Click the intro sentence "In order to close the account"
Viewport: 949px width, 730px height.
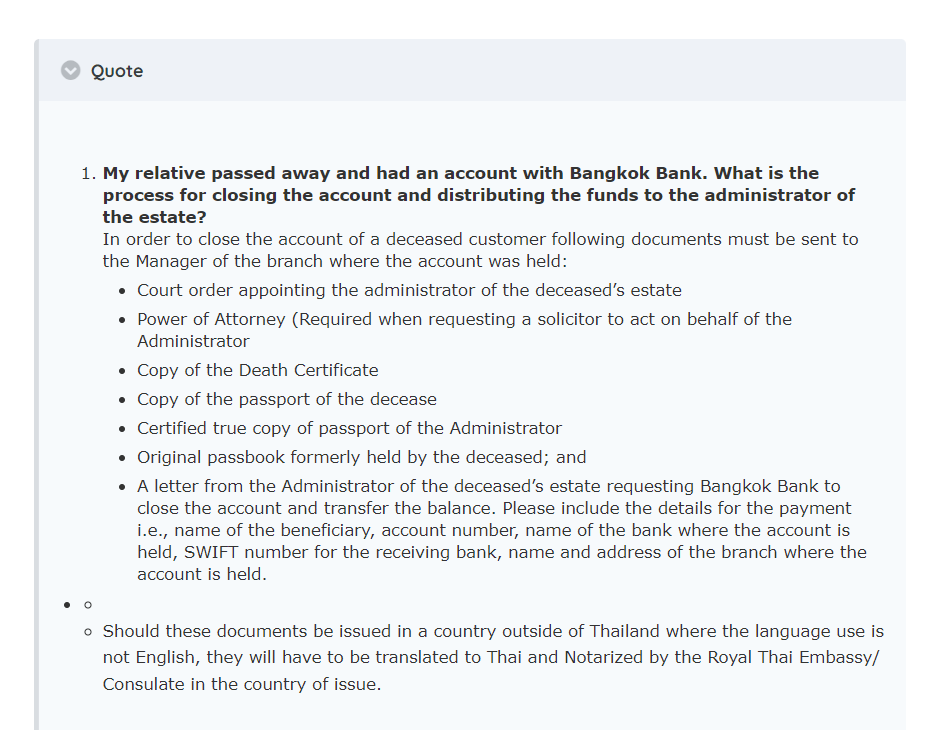coord(480,240)
